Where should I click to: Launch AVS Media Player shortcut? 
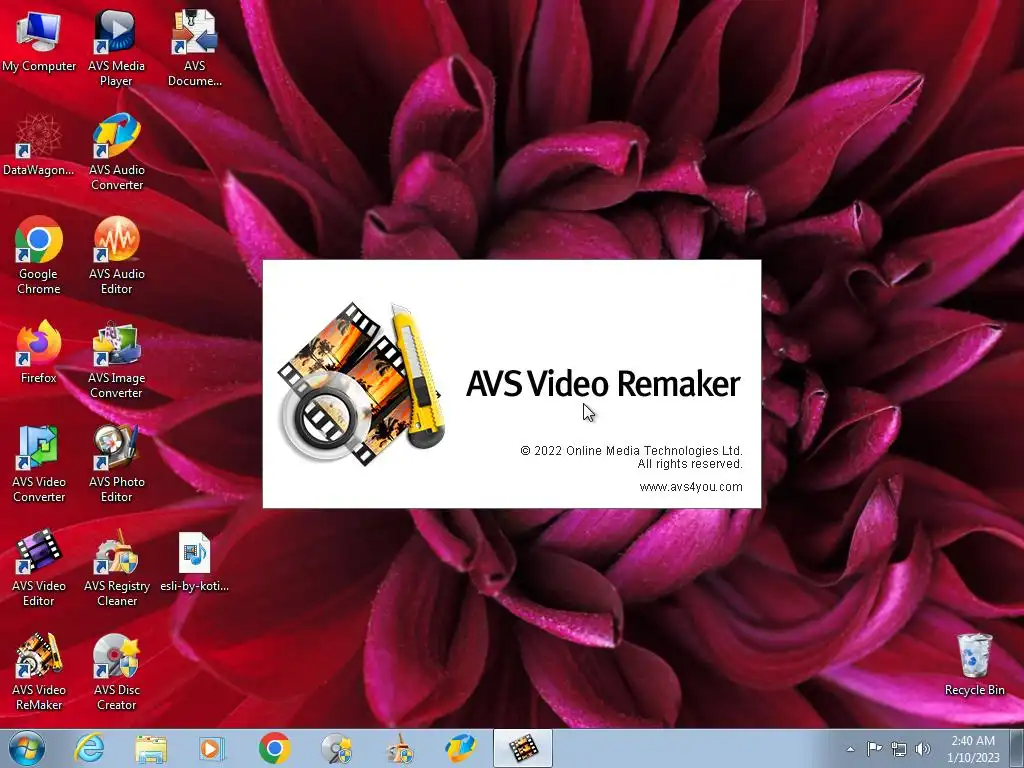coord(116,48)
